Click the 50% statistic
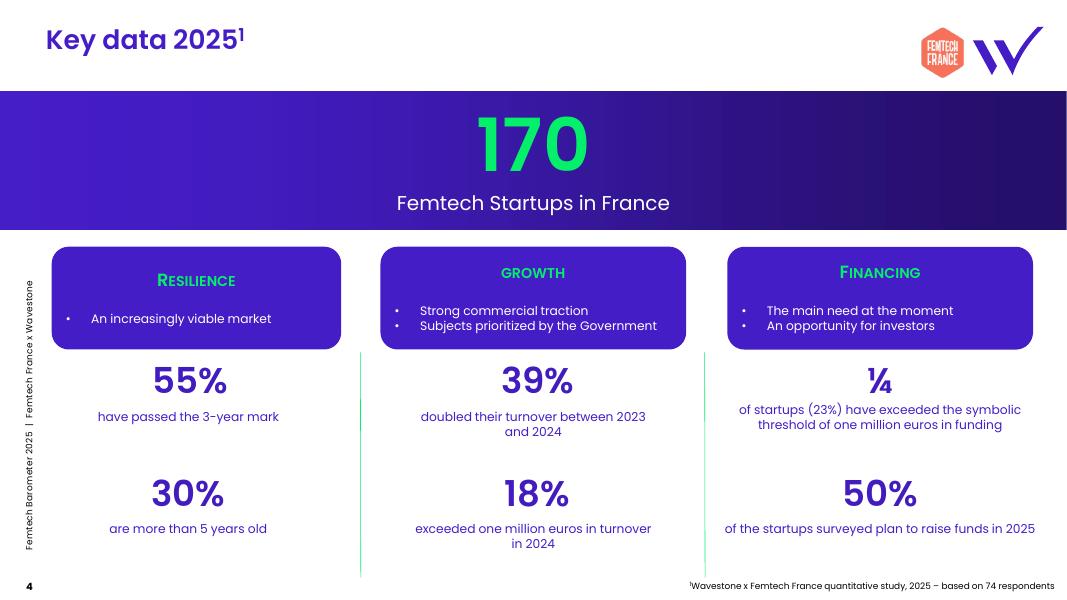The height and width of the screenshot is (600, 1067). [880, 493]
